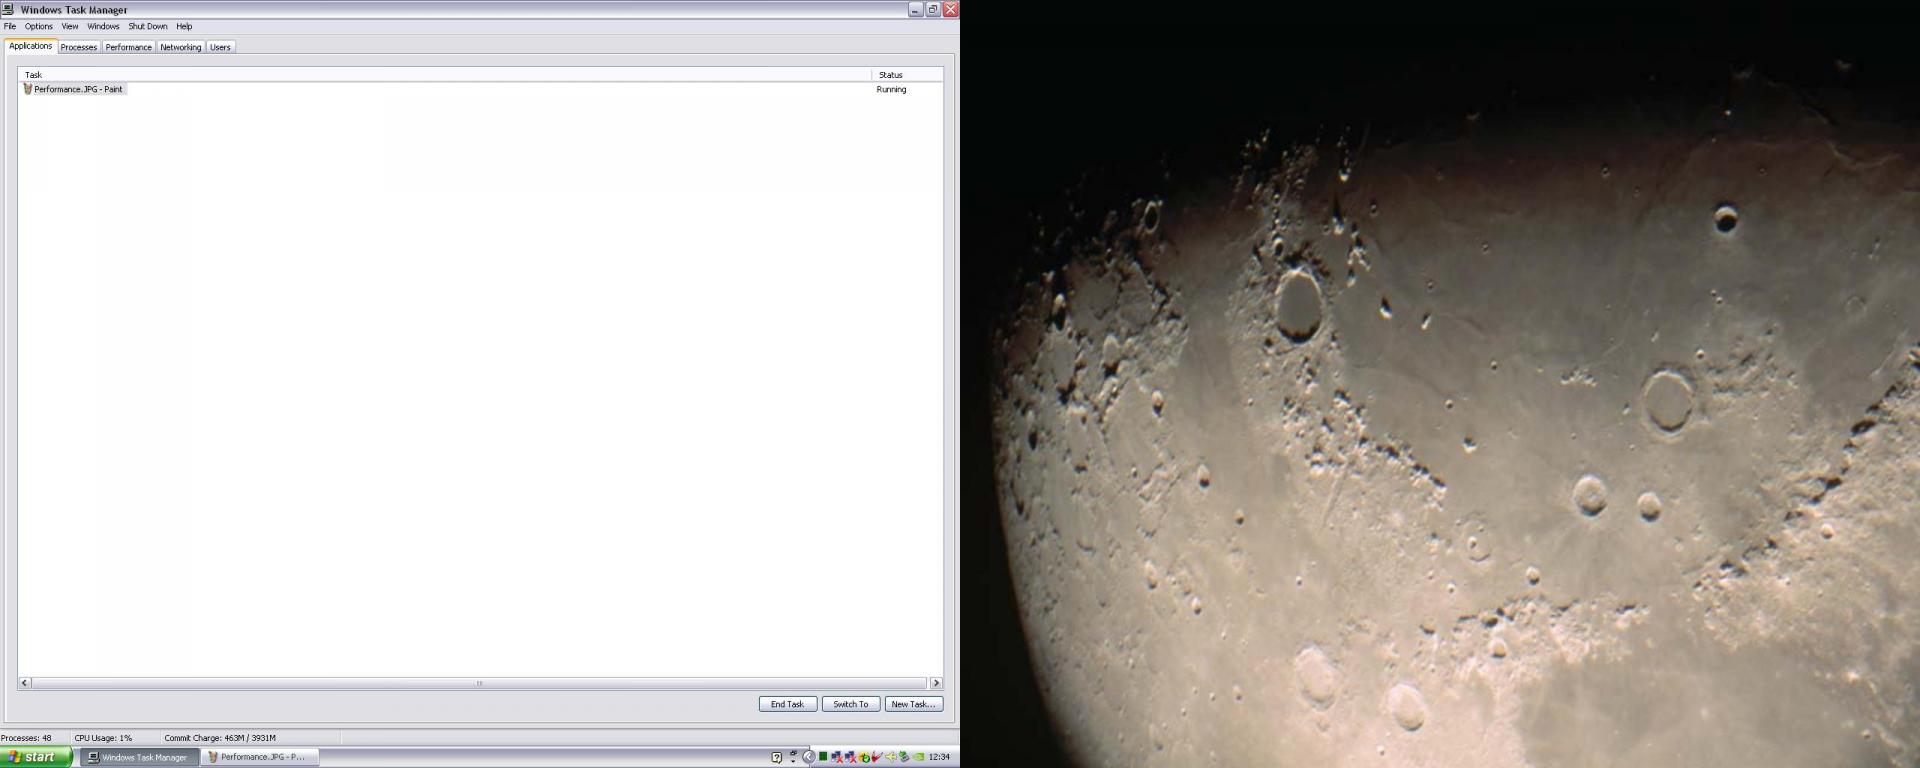Close the Task Manager window
Screen dimensions: 1920x768
point(951,9)
